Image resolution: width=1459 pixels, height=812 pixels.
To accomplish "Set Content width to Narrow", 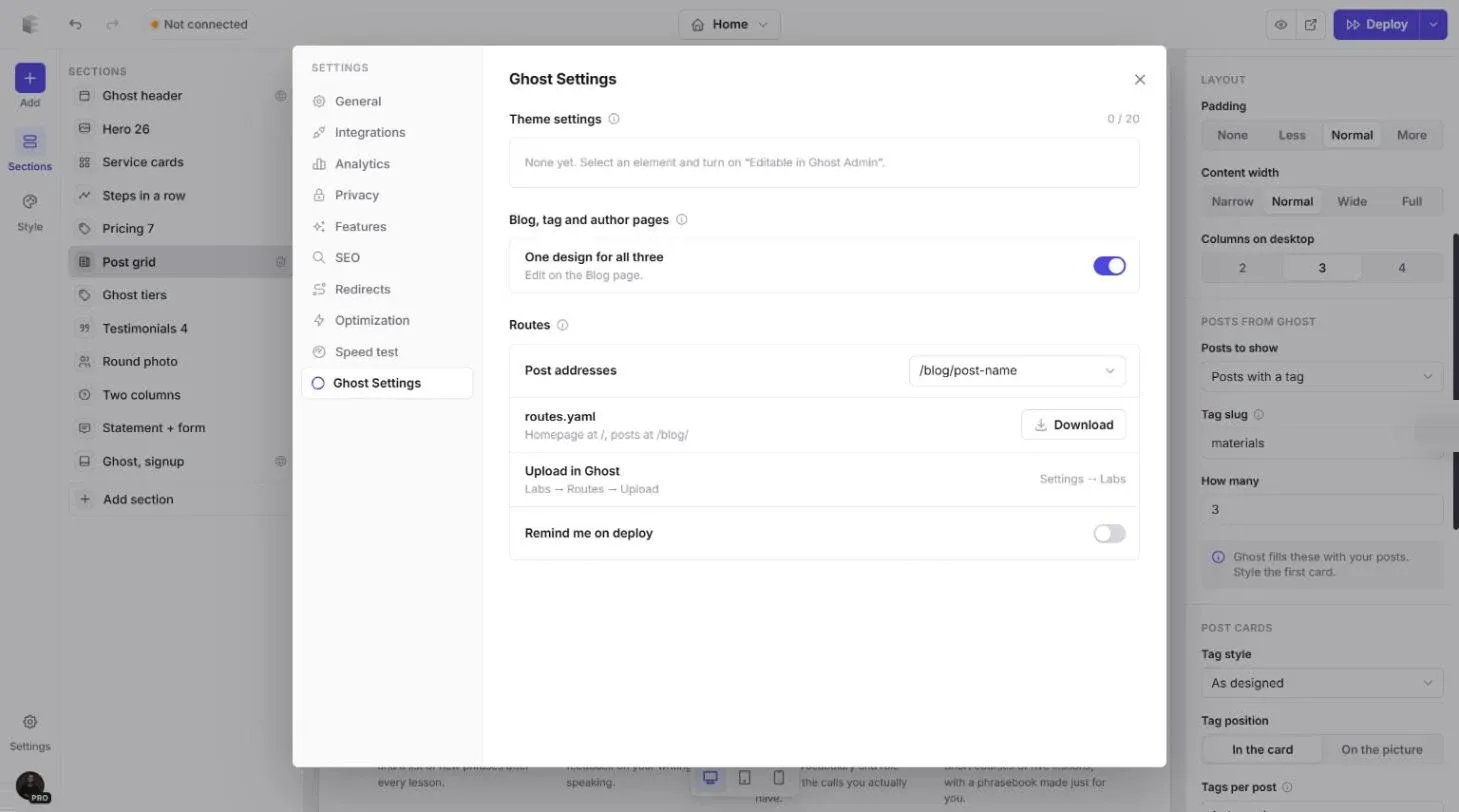I will [1232, 201].
